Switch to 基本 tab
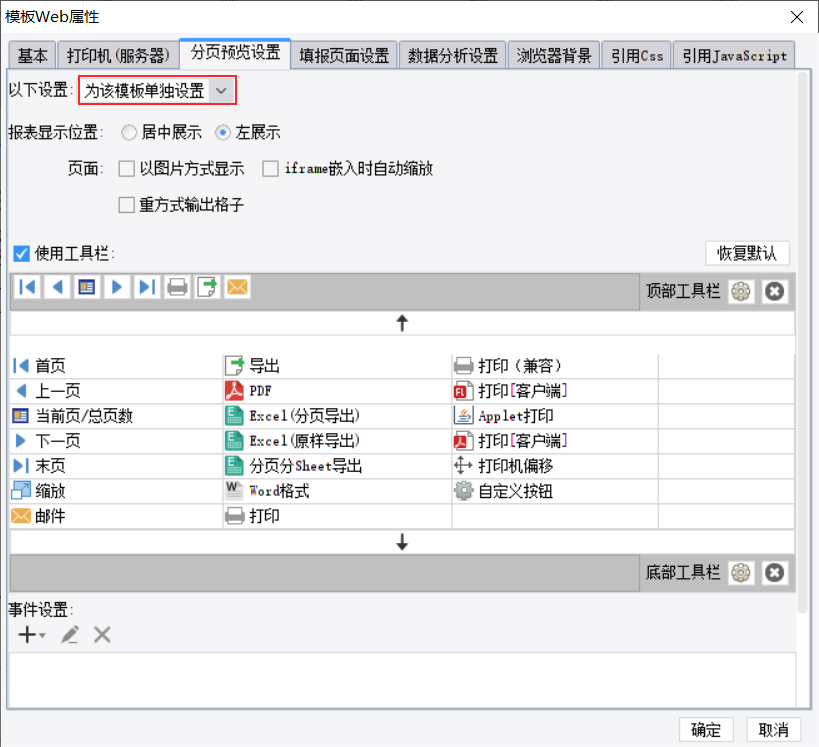Image resolution: width=819 pixels, height=747 pixels. tap(32, 55)
